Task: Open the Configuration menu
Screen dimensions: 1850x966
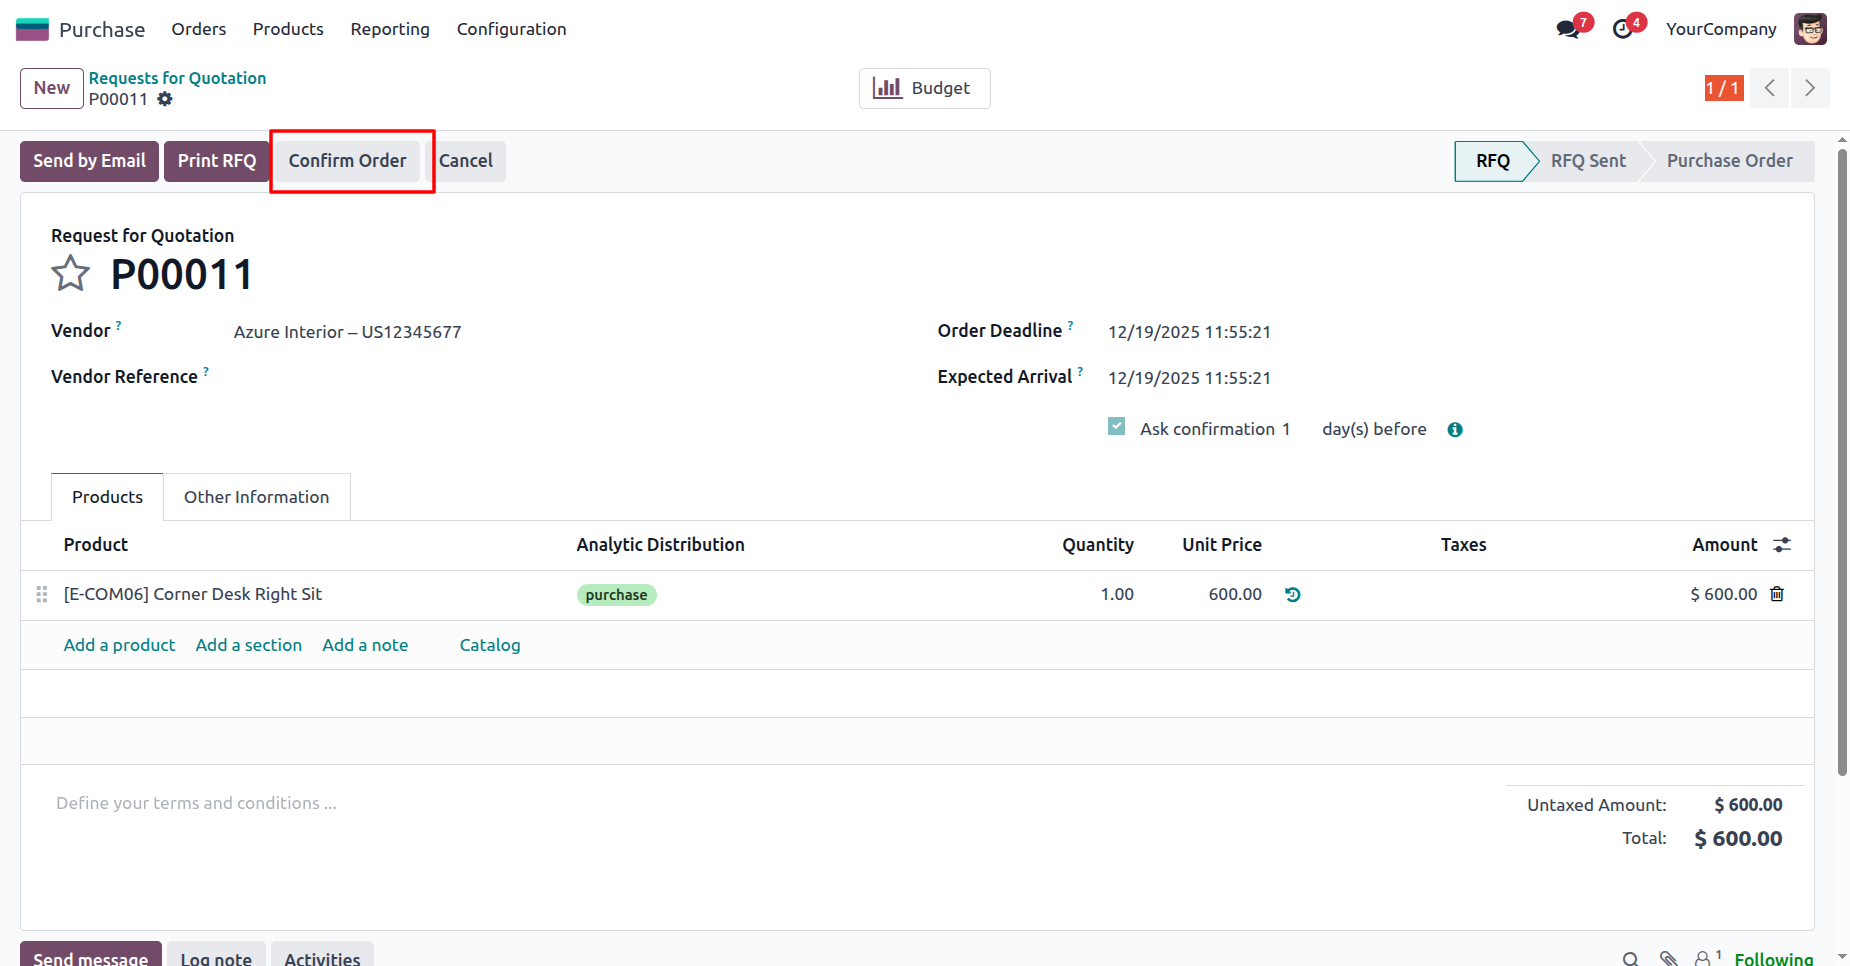Action: click(511, 29)
